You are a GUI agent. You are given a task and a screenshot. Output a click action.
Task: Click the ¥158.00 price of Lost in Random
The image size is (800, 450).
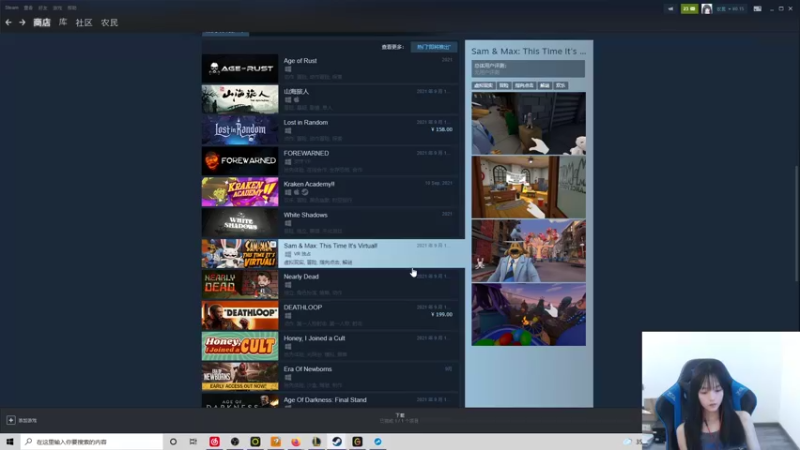(441, 130)
